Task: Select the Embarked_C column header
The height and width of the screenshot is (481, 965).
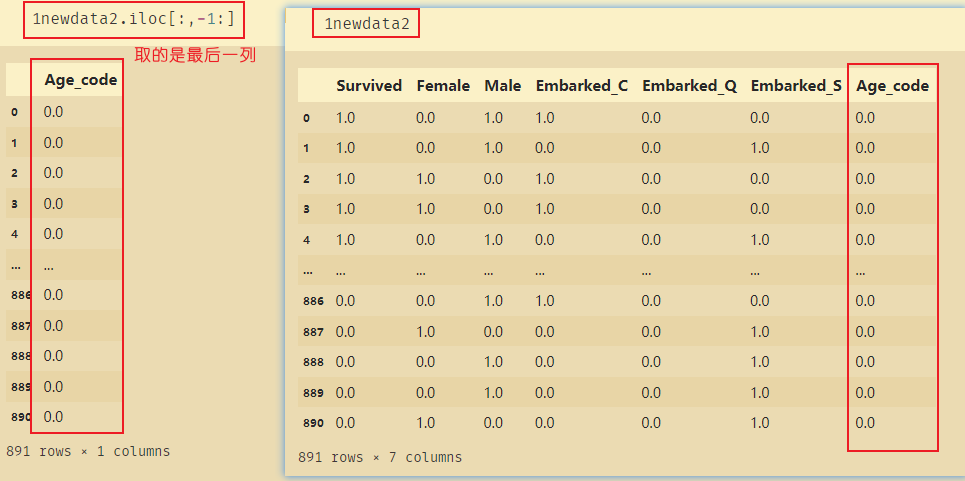Action: point(582,86)
